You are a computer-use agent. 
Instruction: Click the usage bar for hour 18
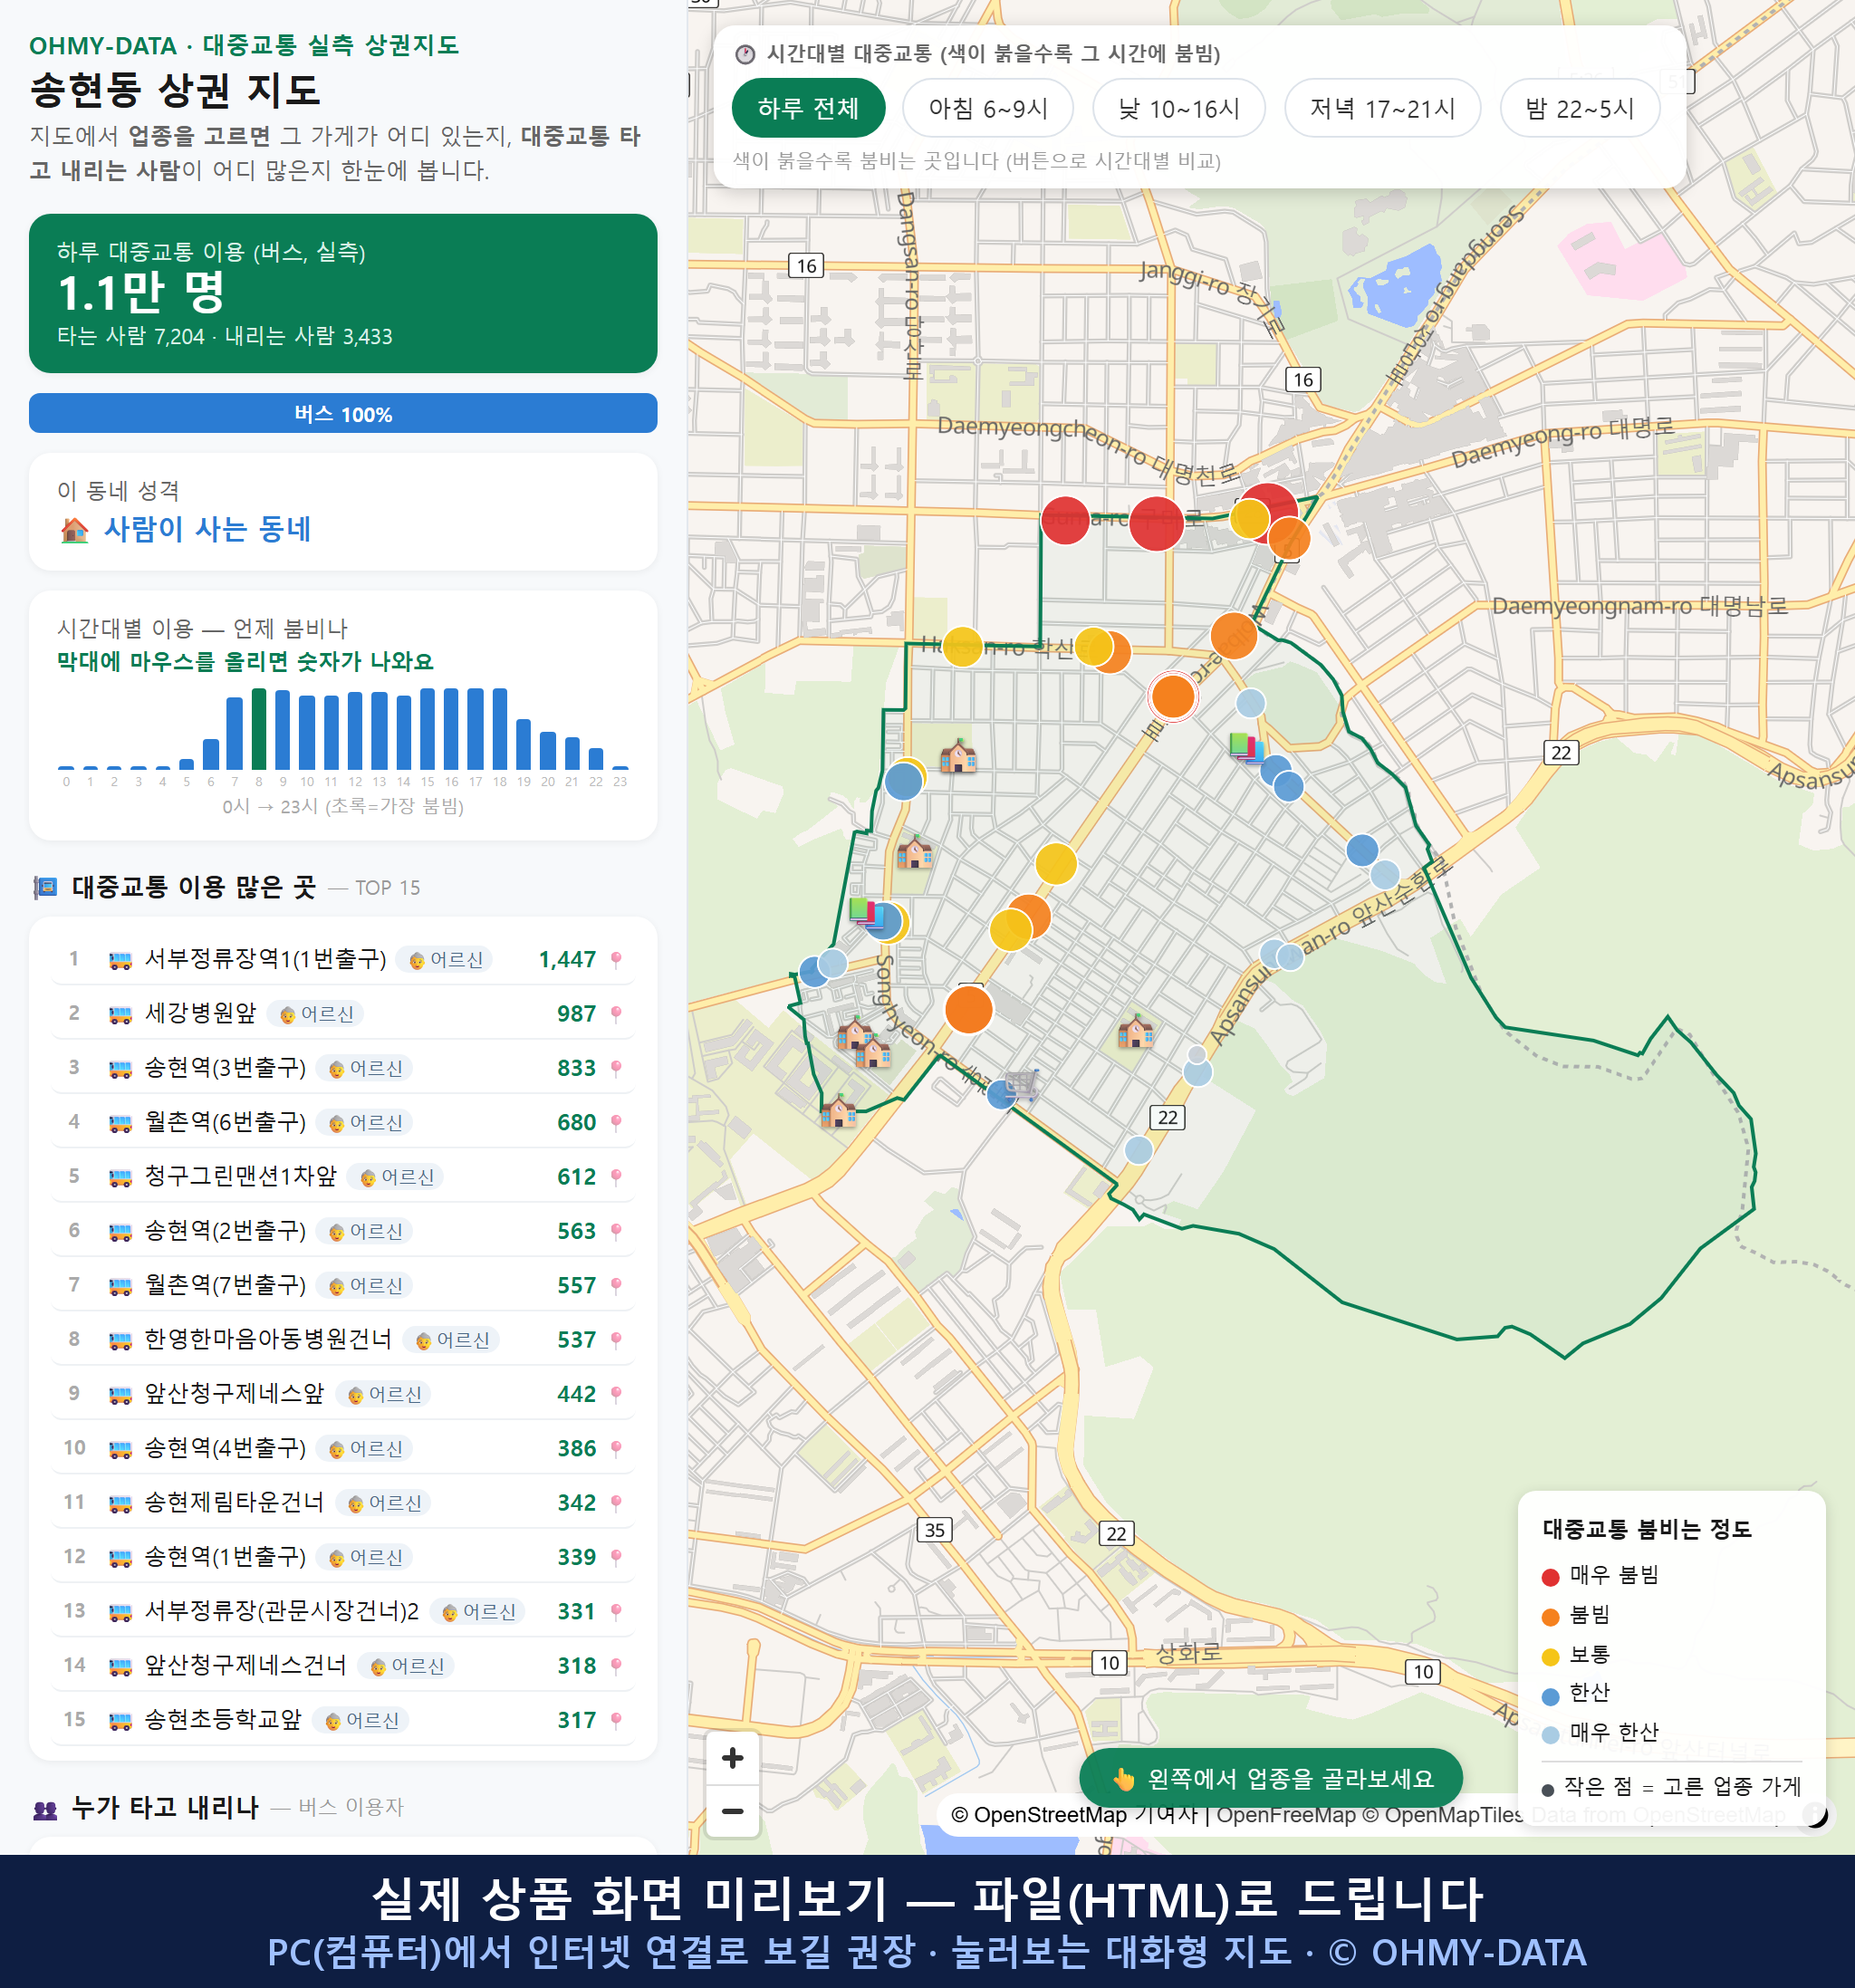point(500,729)
